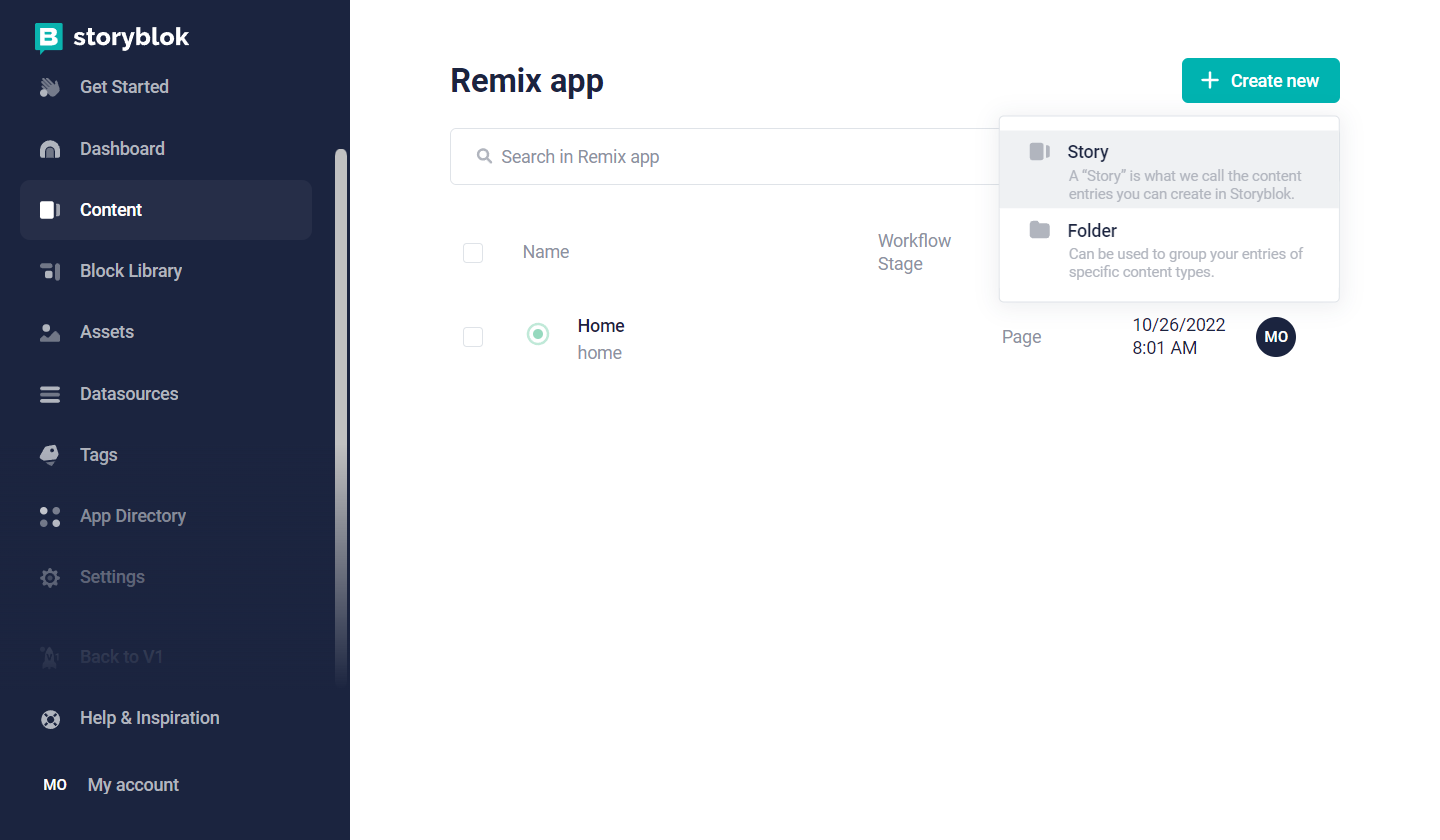The height and width of the screenshot is (840, 1440).
Task: Click the Settings gear icon
Action: point(50,577)
